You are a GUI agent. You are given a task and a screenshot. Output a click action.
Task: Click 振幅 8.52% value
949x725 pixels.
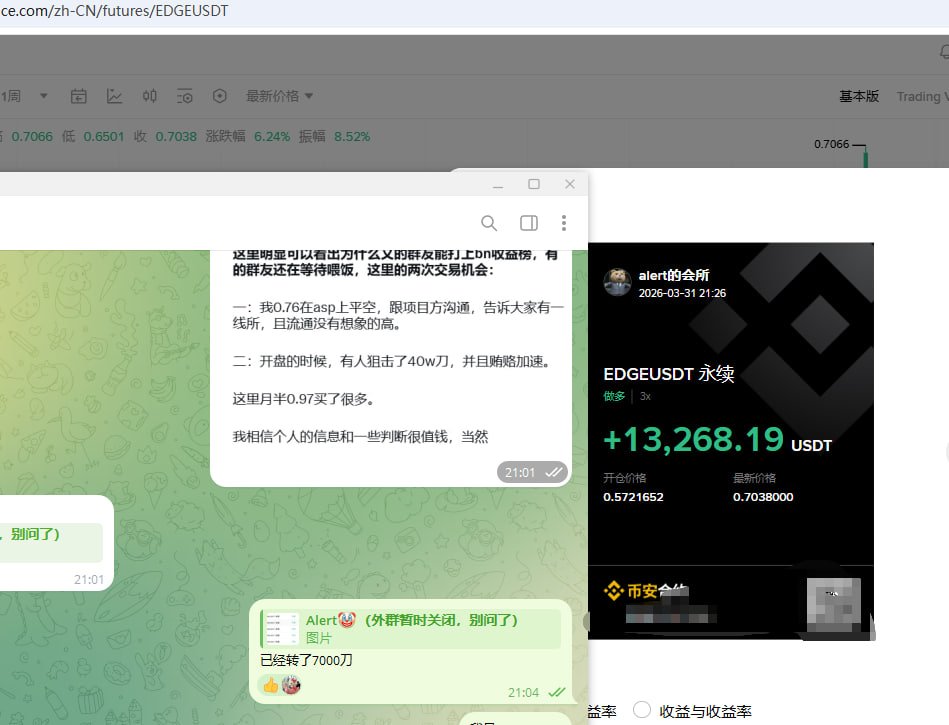[352, 137]
